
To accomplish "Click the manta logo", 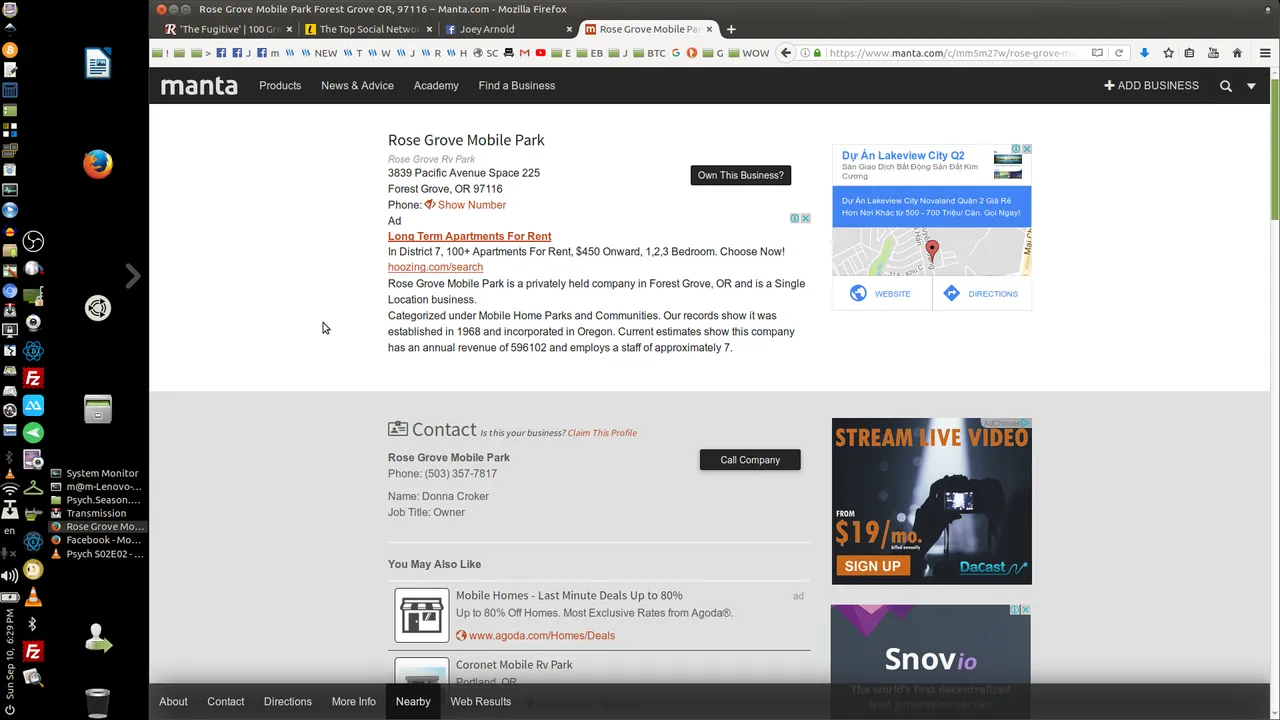I will pos(199,86).
